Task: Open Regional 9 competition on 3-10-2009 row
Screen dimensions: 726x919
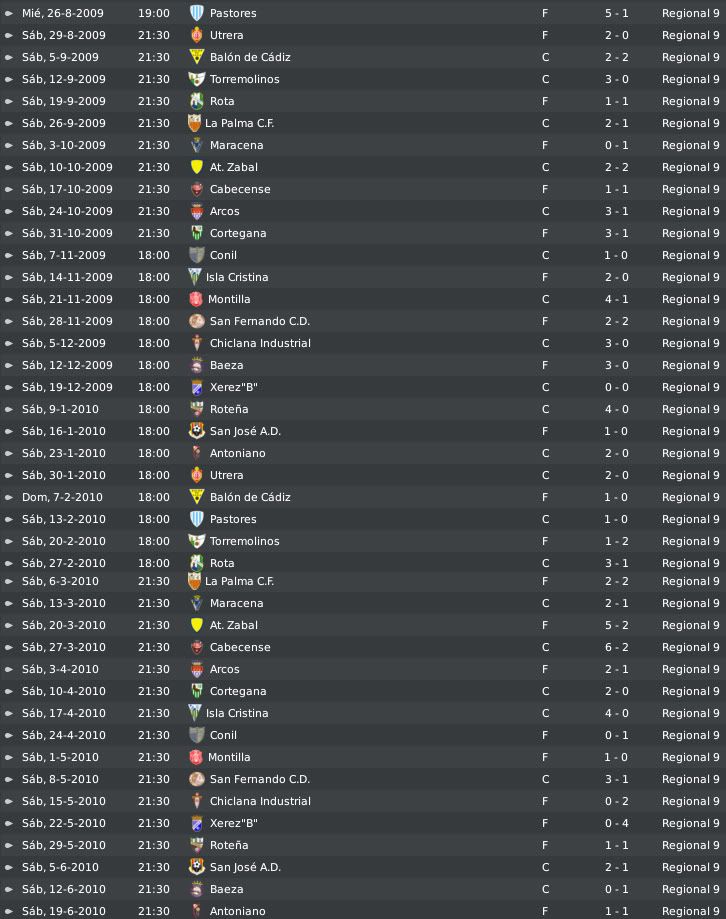Action: pos(690,145)
